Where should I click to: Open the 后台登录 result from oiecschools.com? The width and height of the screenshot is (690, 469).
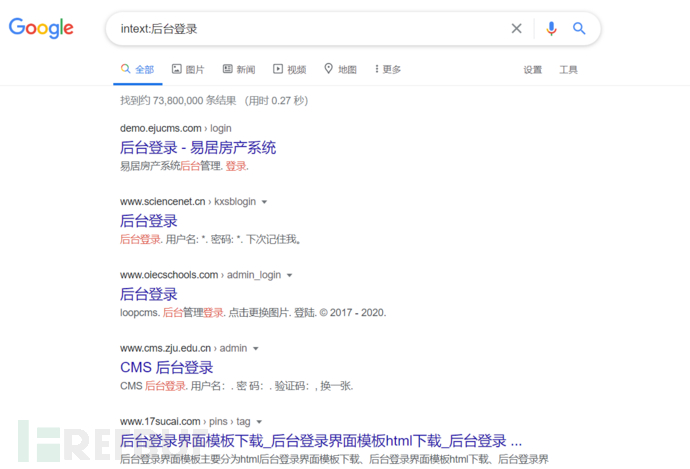point(149,294)
